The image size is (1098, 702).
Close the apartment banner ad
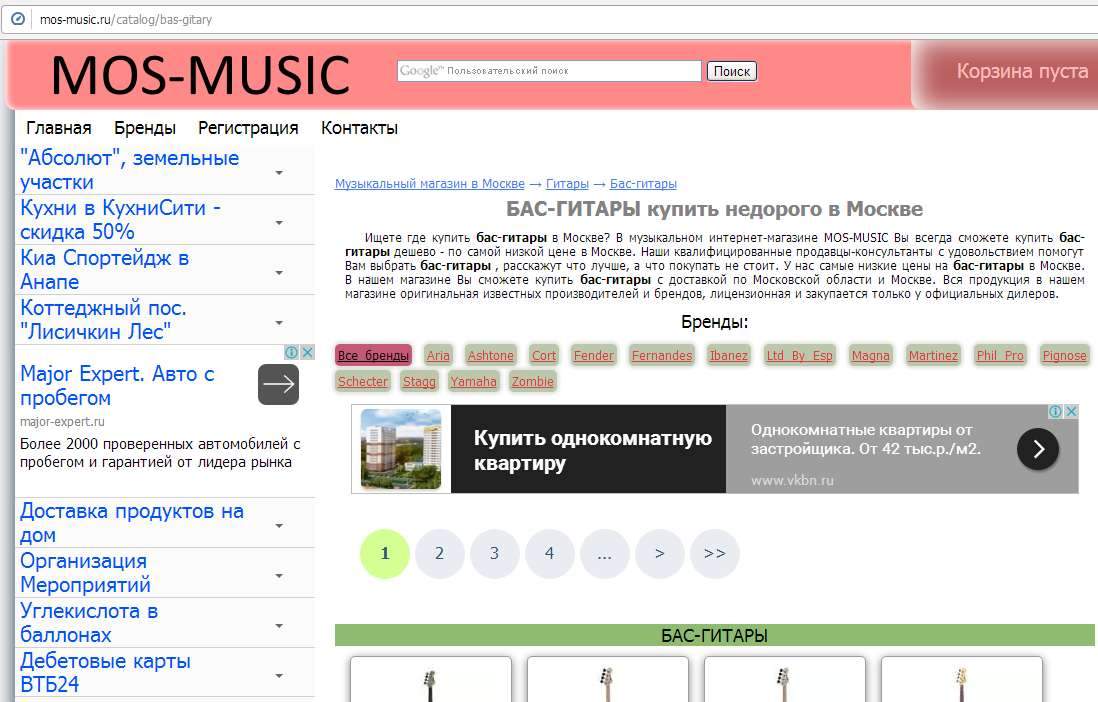[x=1071, y=411]
